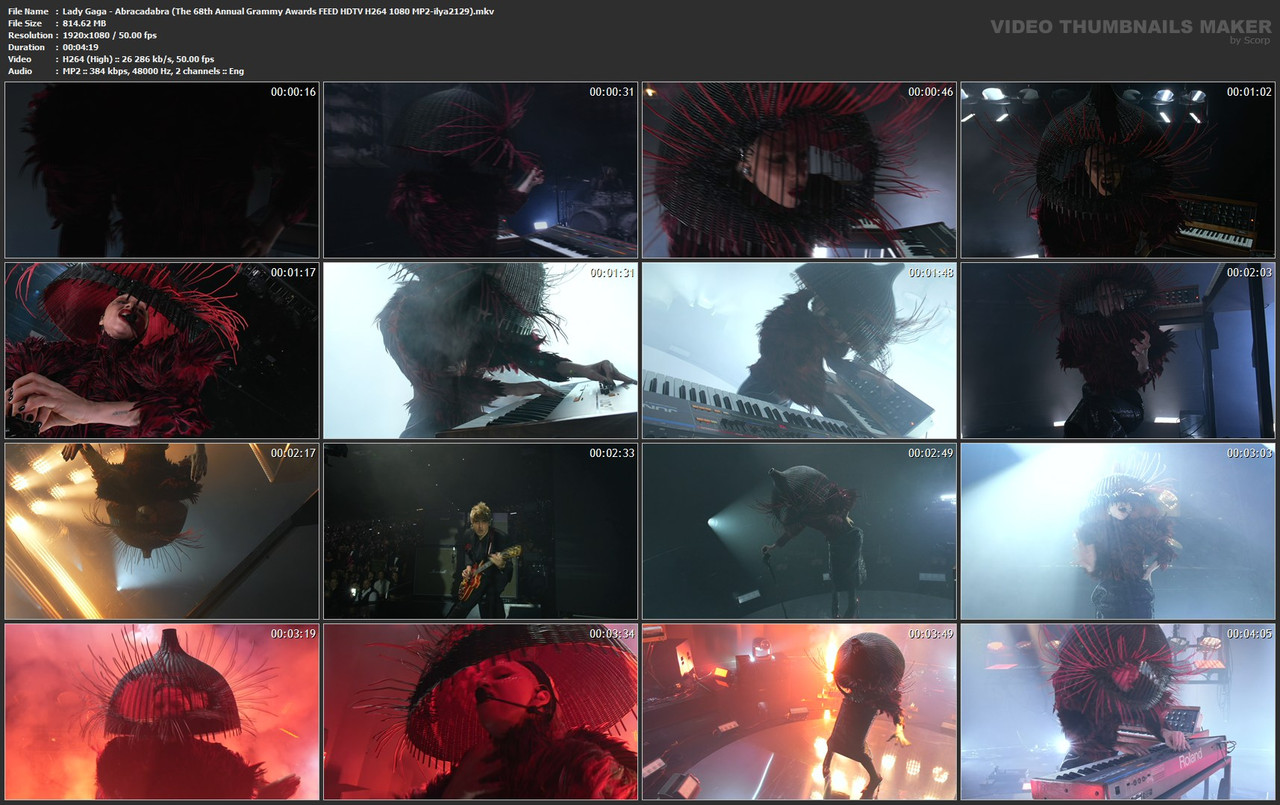
Task: View the close-up frame at 00:03:34
Action: point(480,712)
